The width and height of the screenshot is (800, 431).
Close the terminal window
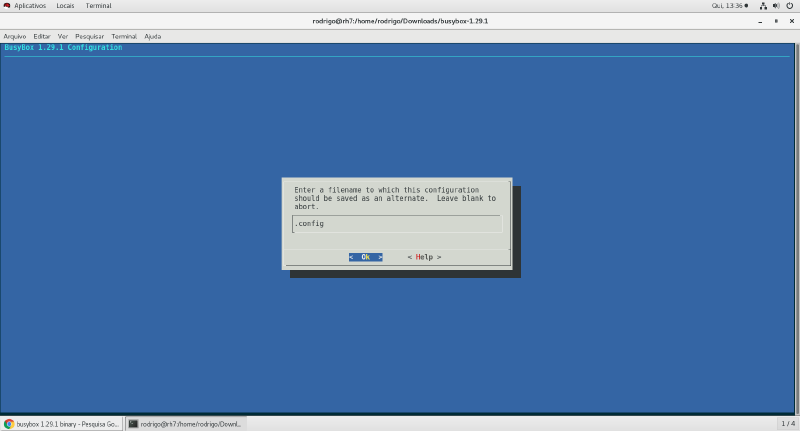click(790, 20)
